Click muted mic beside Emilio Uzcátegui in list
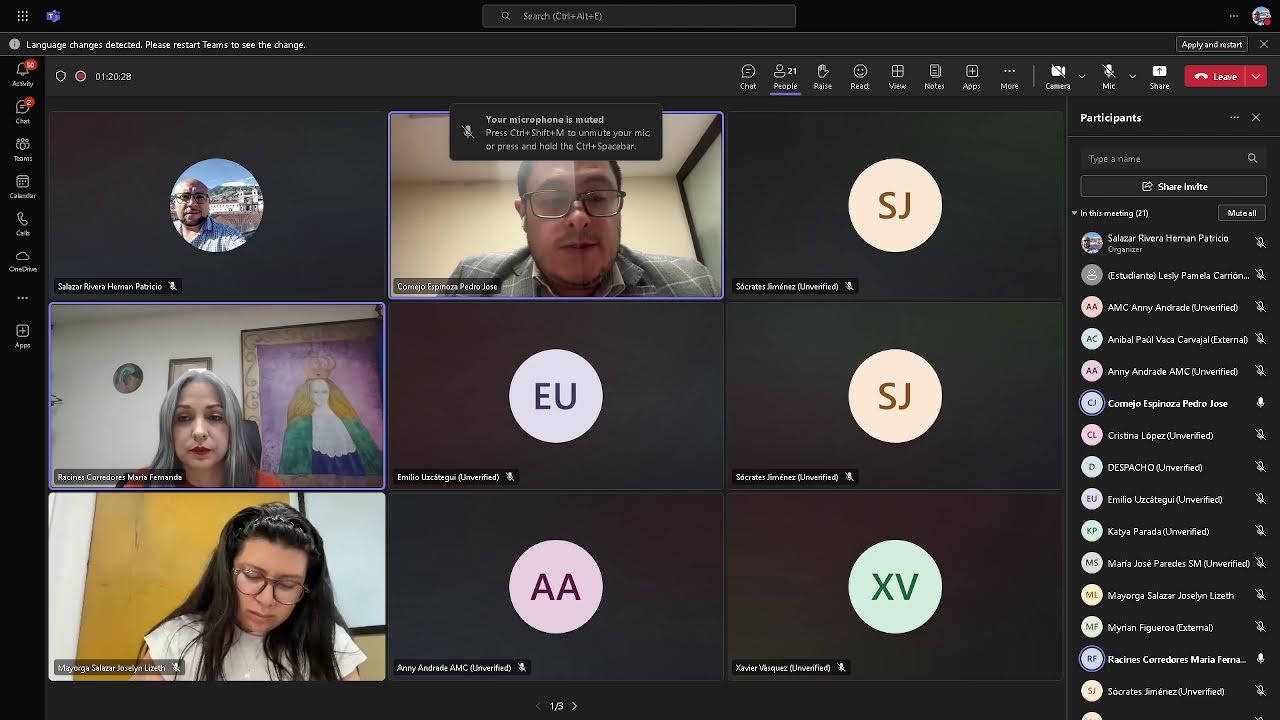This screenshot has height=720, width=1280. click(x=1260, y=499)
